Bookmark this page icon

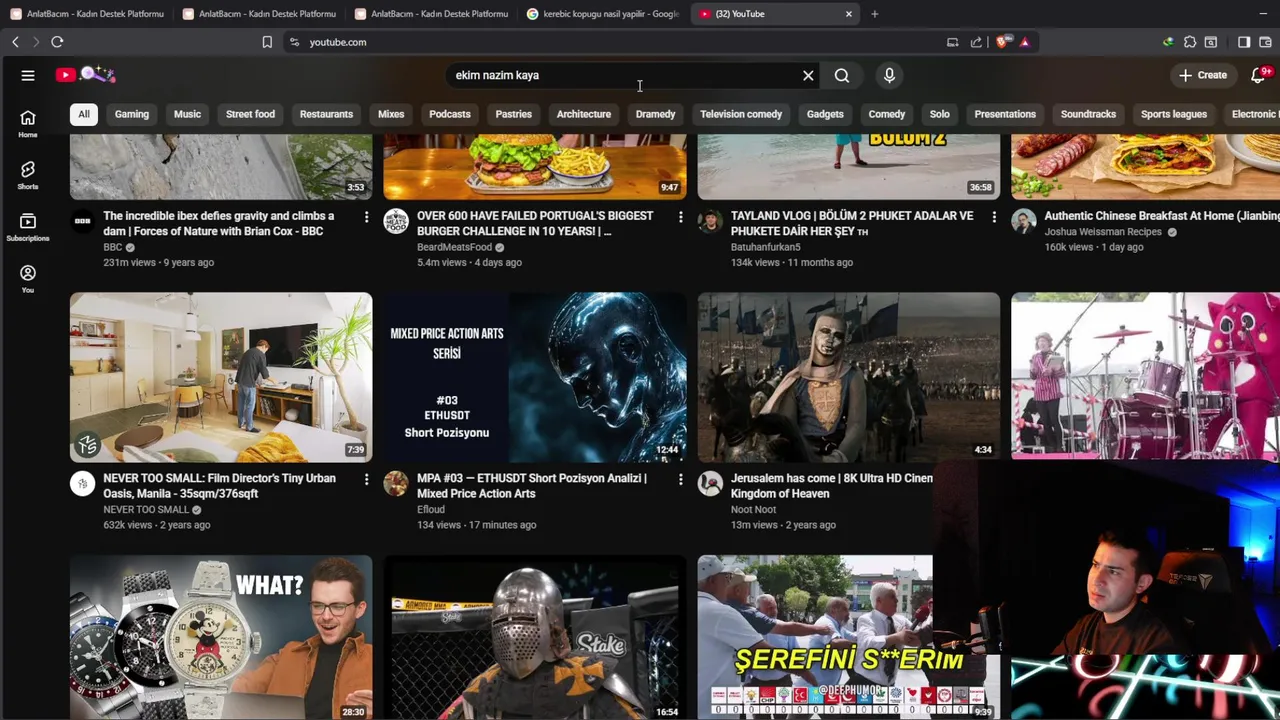[x=267, y=42]
